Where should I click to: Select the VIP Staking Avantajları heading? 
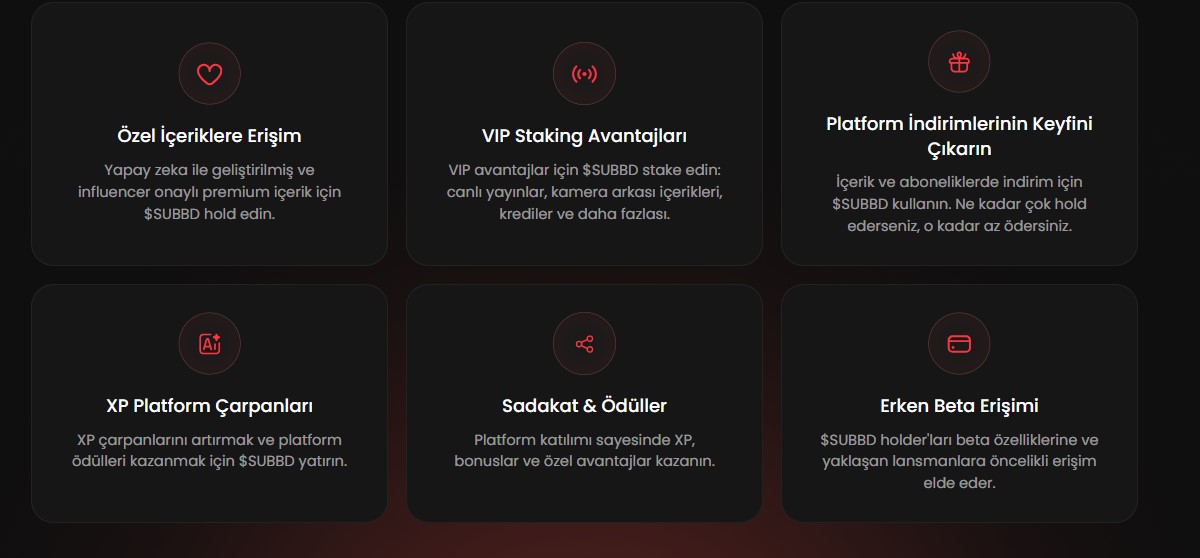tap(584, 136)
